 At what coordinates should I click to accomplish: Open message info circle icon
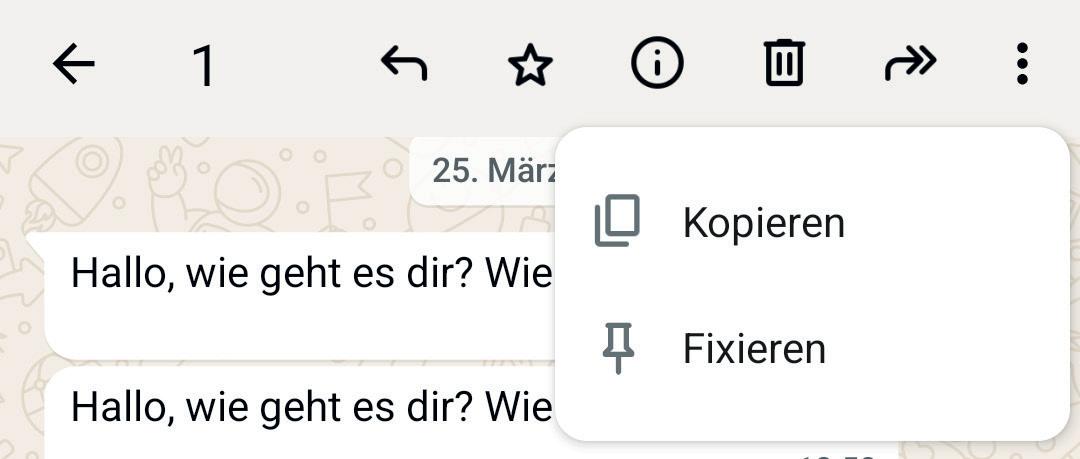(x=657, y=65)
